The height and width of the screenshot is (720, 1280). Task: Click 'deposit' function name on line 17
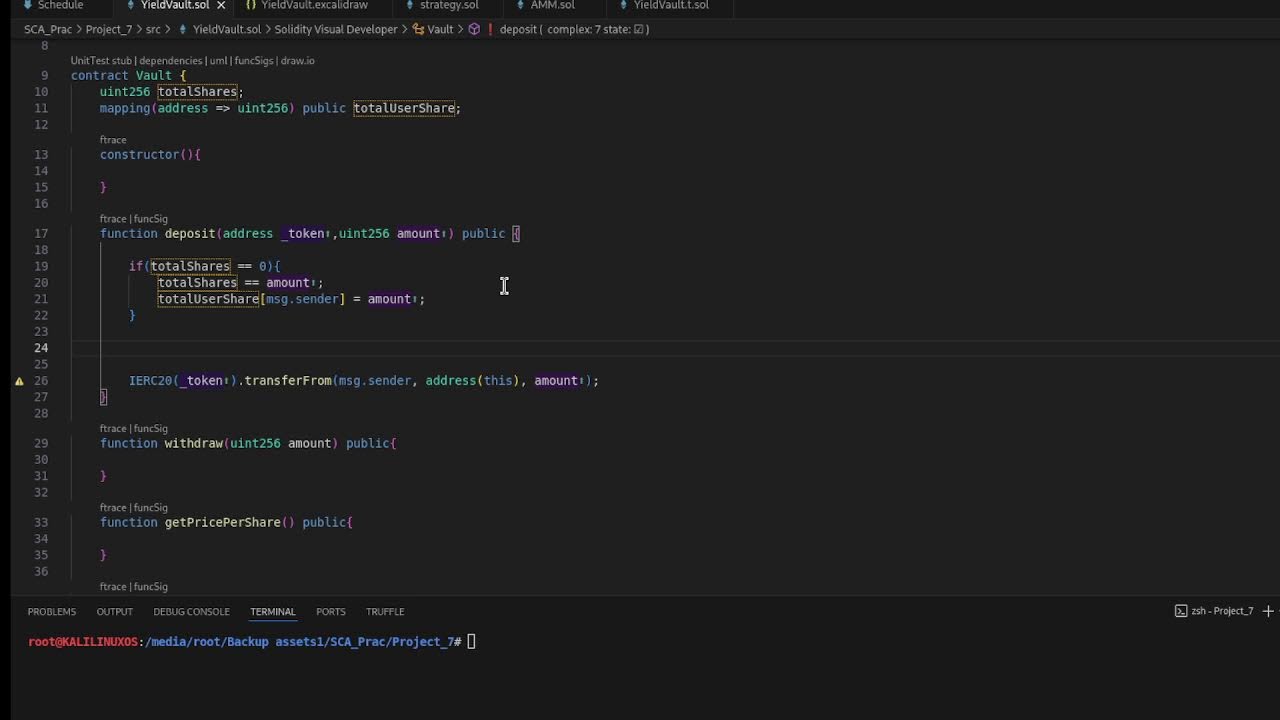(x=190, y=234)
